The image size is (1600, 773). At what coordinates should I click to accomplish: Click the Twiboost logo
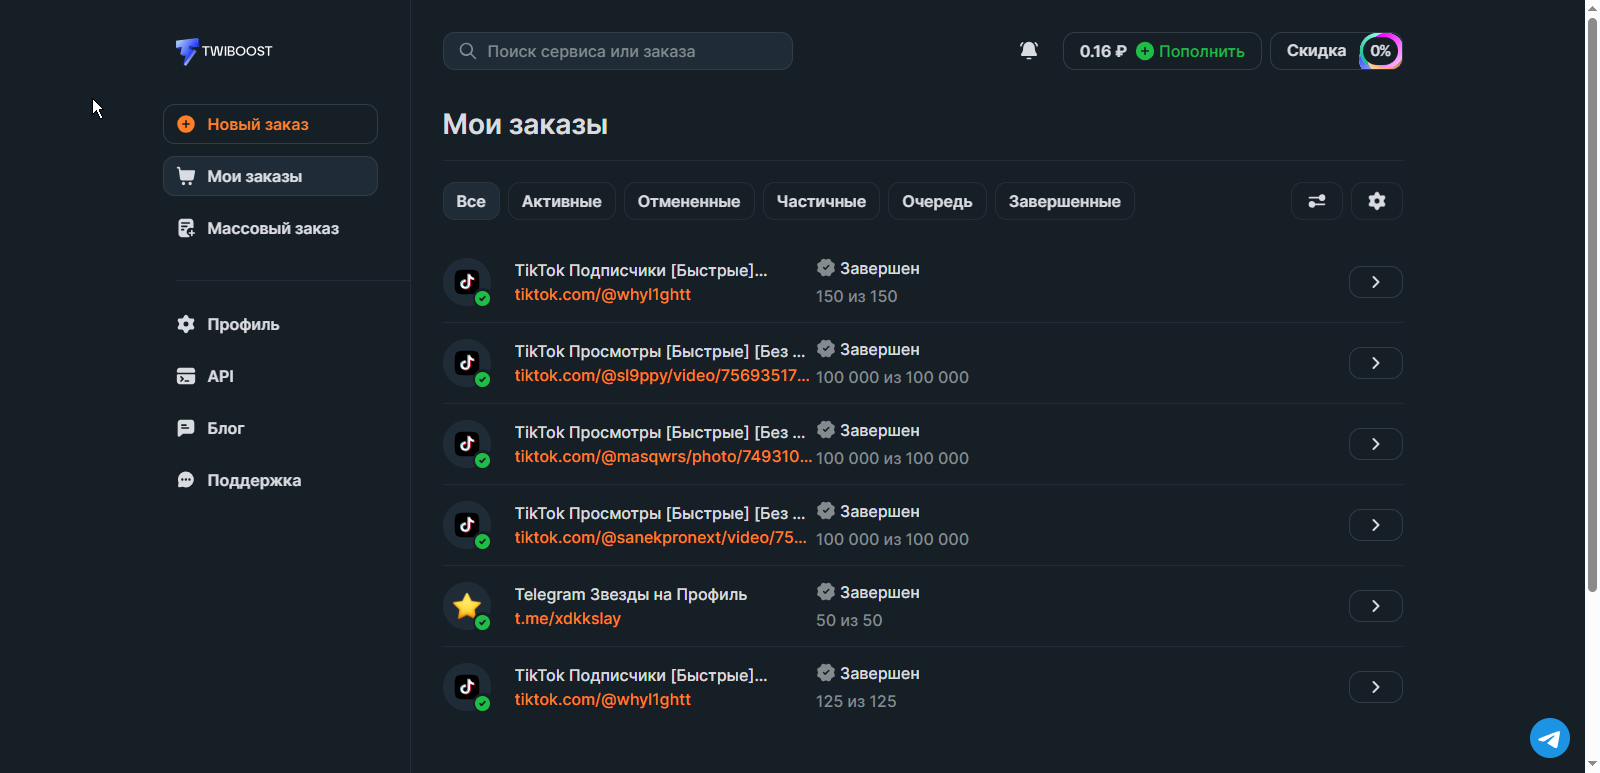coord(224,51)
